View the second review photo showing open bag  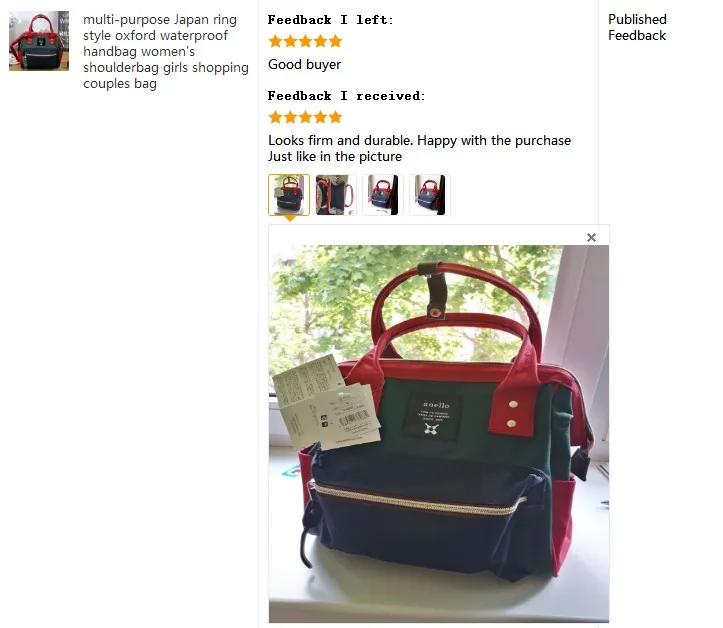point(336,195)
